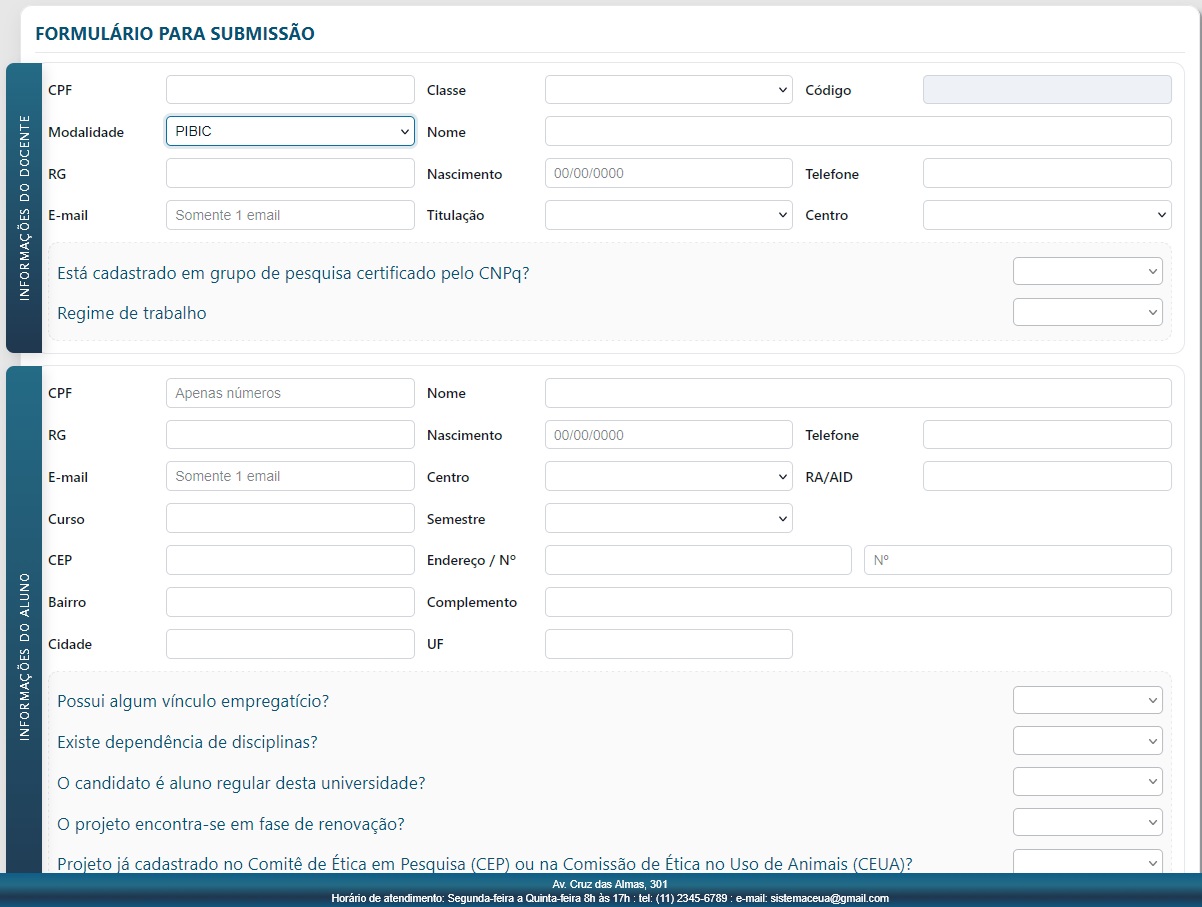This screenshot has height=907, width=1202.
Task: Click the RA/AID input field
Action: [1046, 476]
